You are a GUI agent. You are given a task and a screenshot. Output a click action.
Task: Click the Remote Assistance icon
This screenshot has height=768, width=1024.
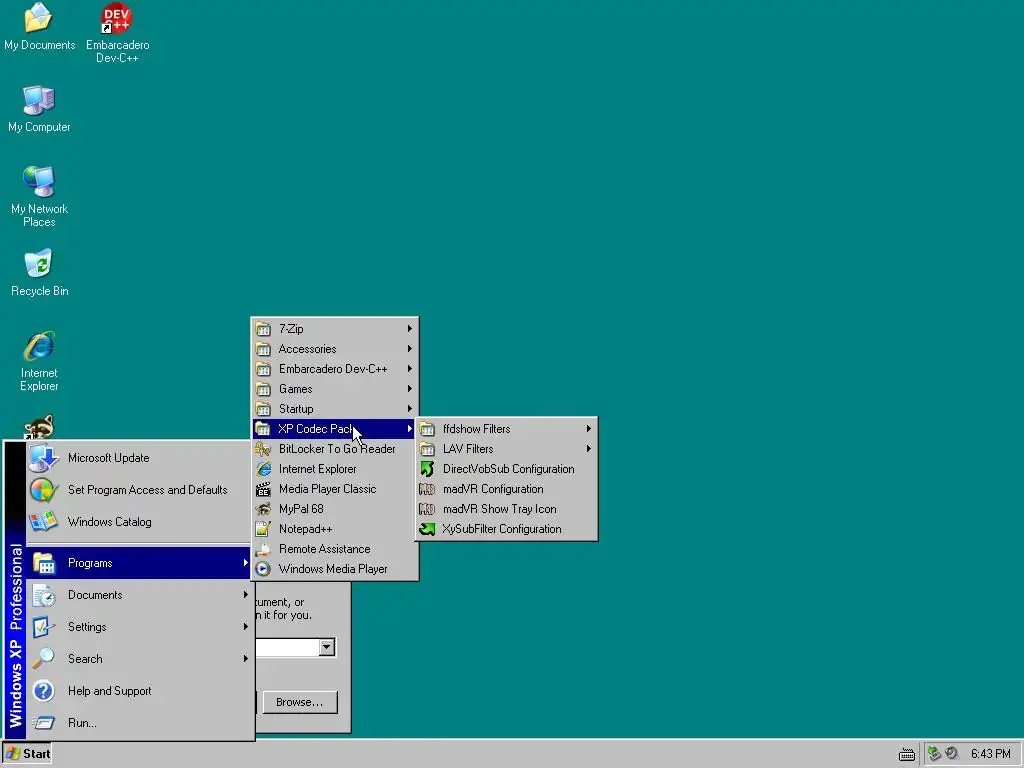[263, 549]
